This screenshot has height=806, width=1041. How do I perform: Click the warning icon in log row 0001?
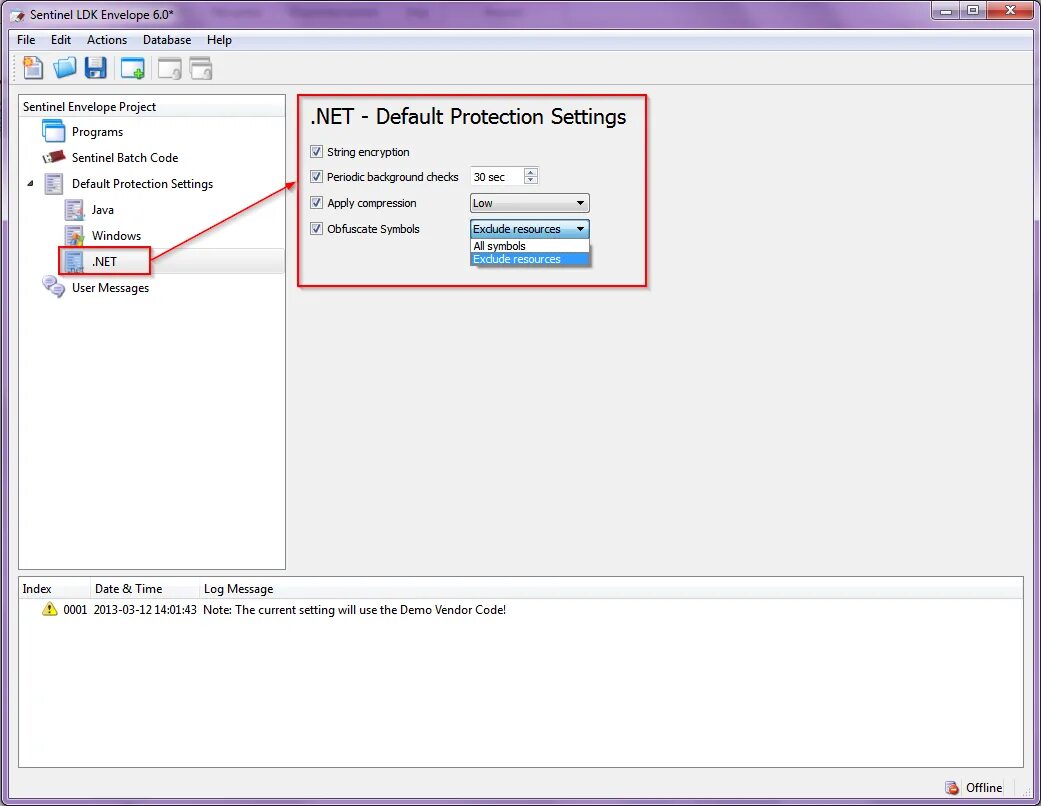tap(50, 609)
